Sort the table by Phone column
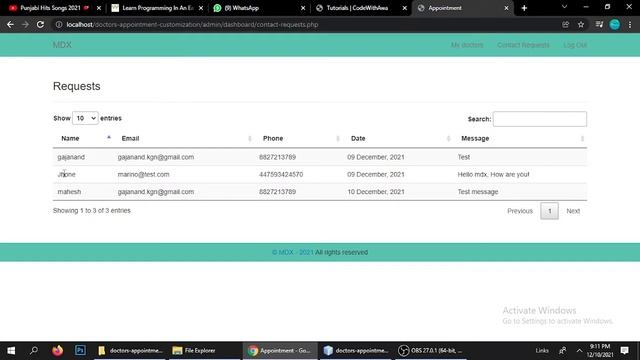This screenshot has height=360, width=640. click(x=299, y=138)
